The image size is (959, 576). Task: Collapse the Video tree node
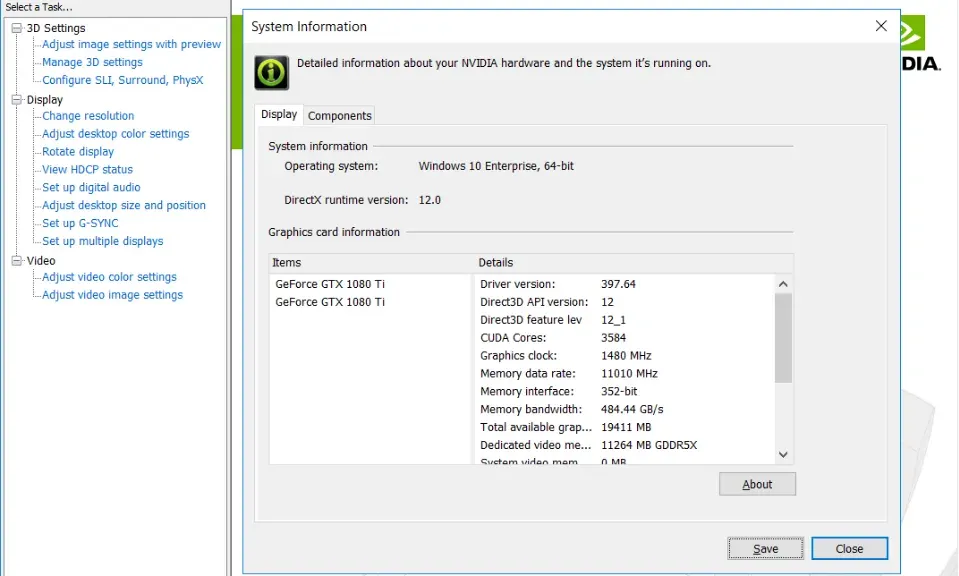pos(17,260)
